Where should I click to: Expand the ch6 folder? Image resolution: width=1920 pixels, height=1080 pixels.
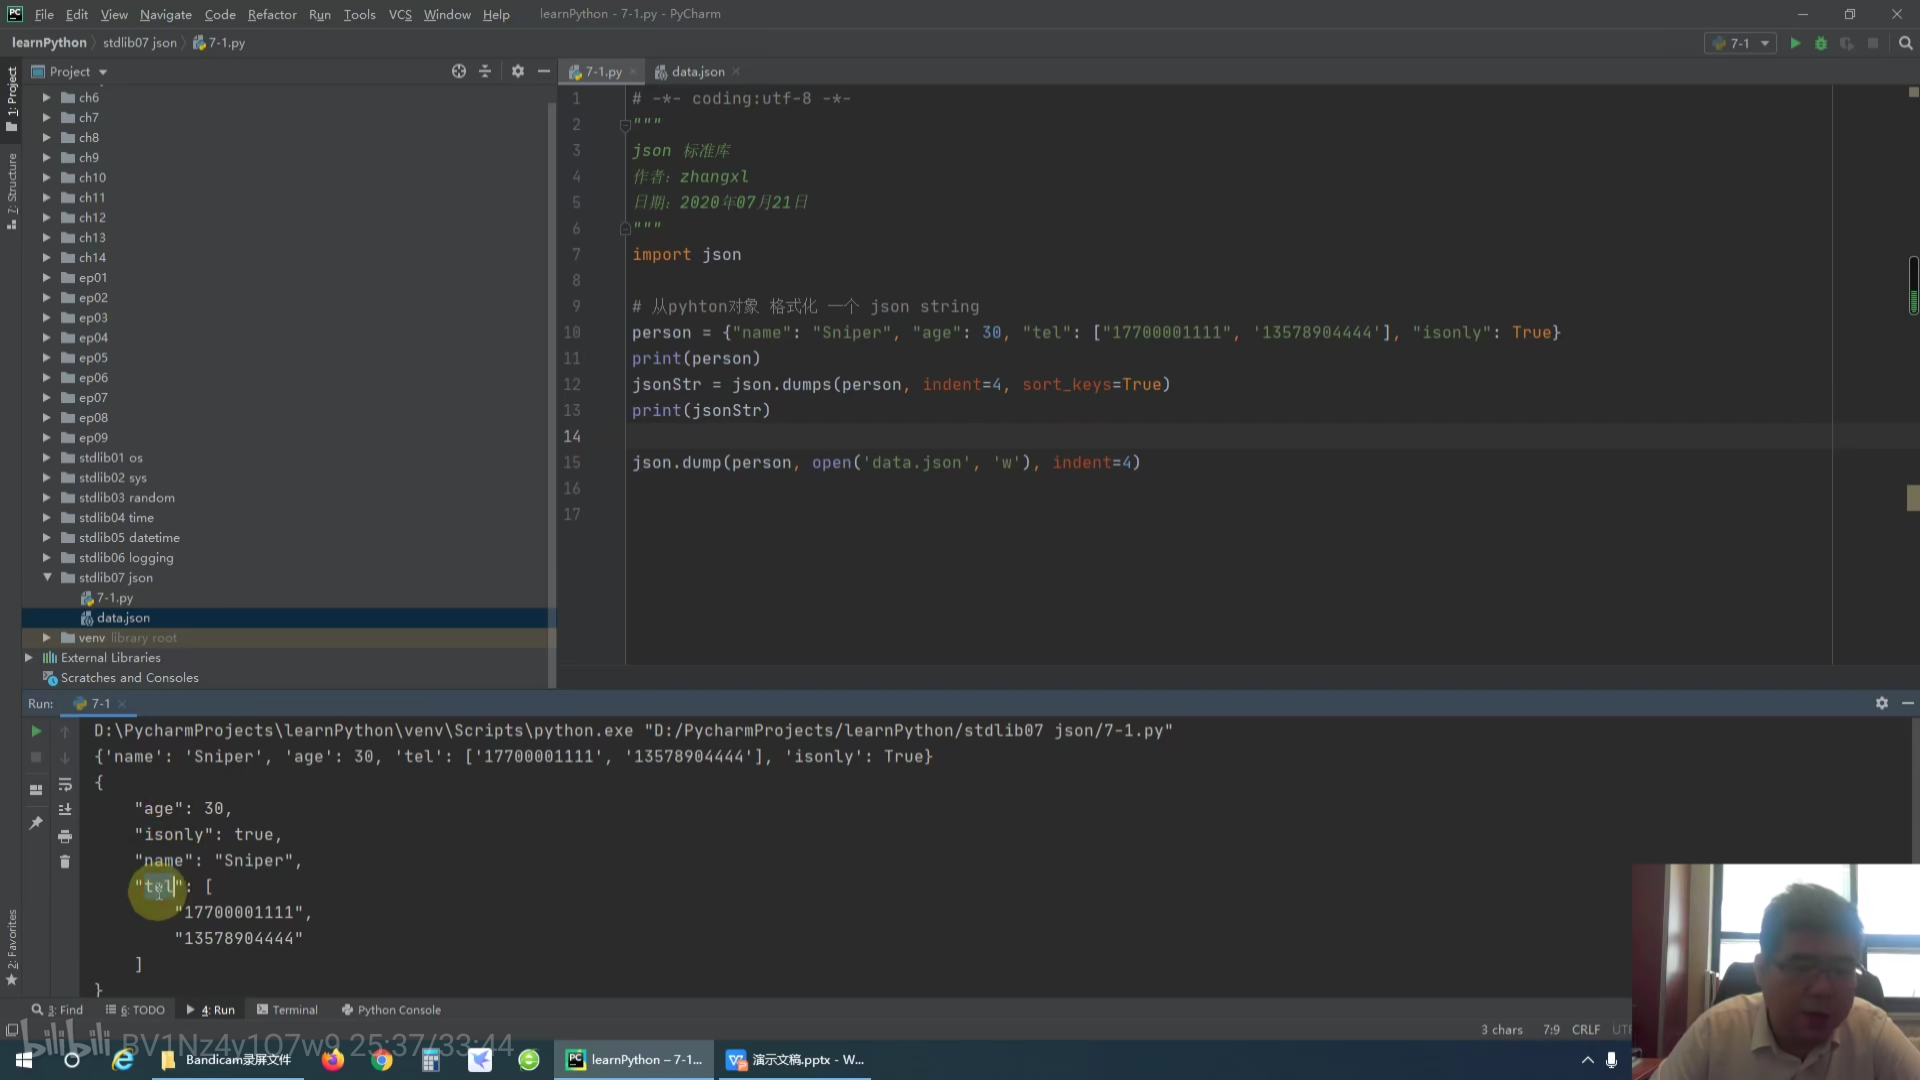pyautogui.click(x=46, y=97)
